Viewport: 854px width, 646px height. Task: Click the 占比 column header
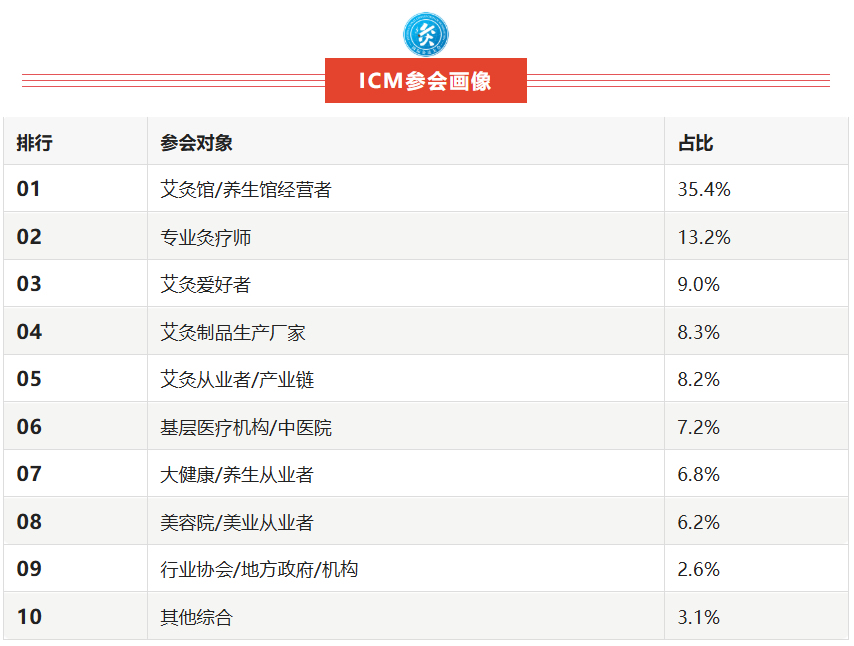click(696, 143)
